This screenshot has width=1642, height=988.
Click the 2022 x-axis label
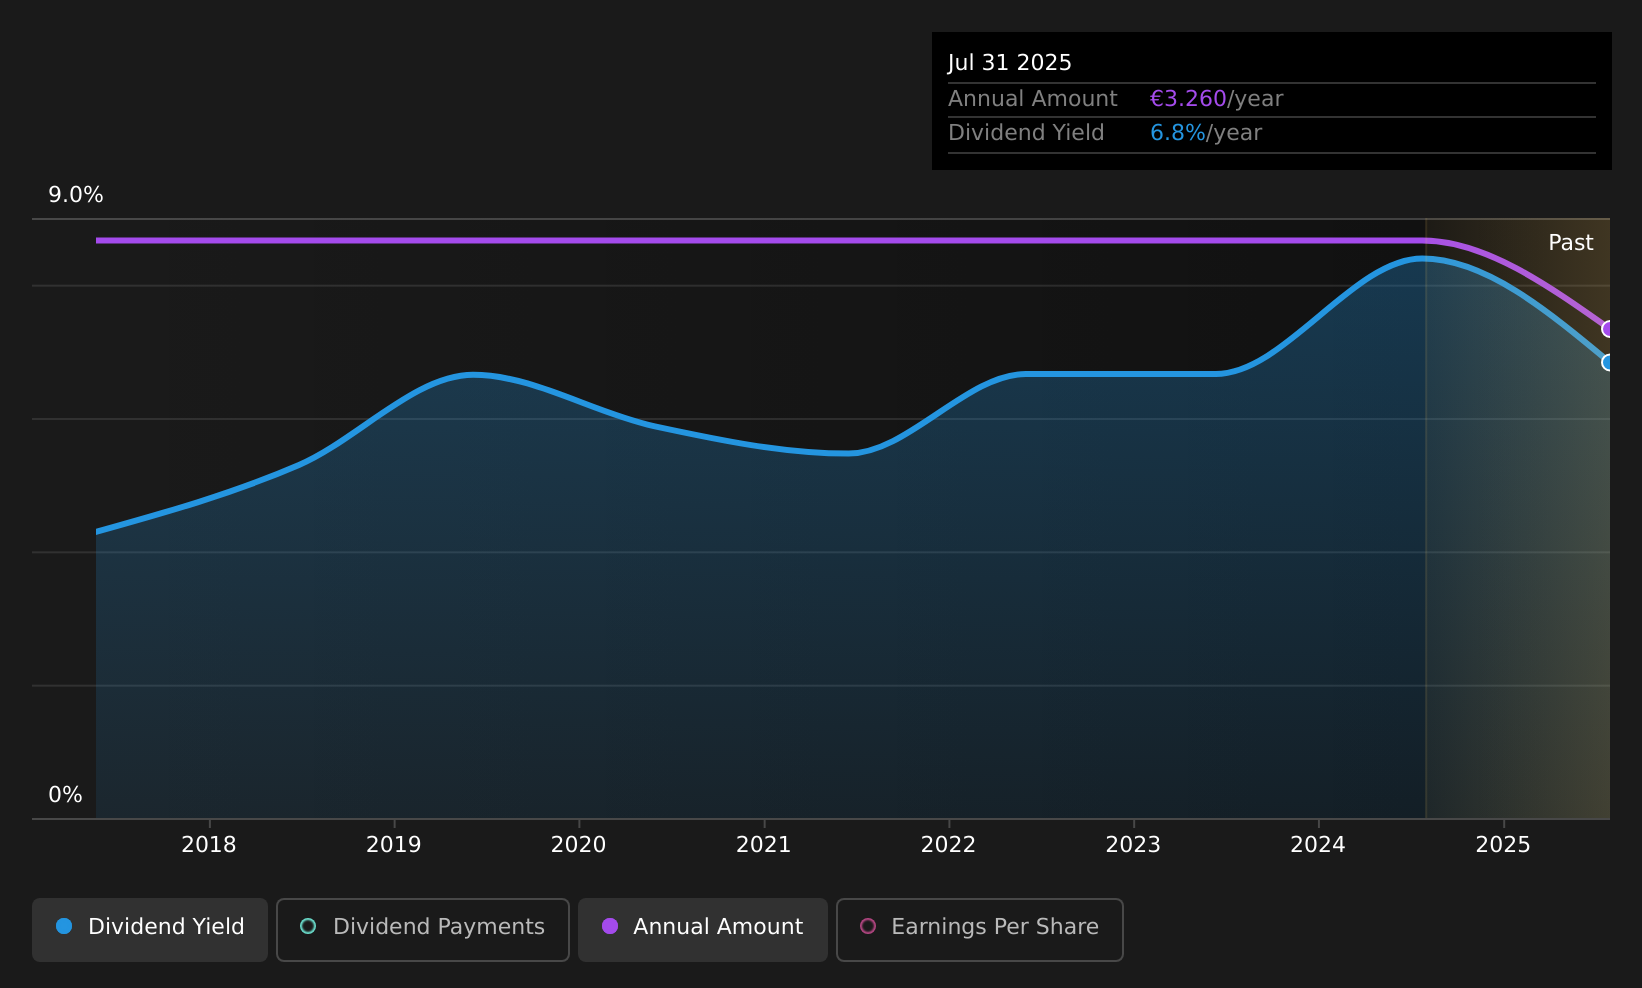(949, 845)
